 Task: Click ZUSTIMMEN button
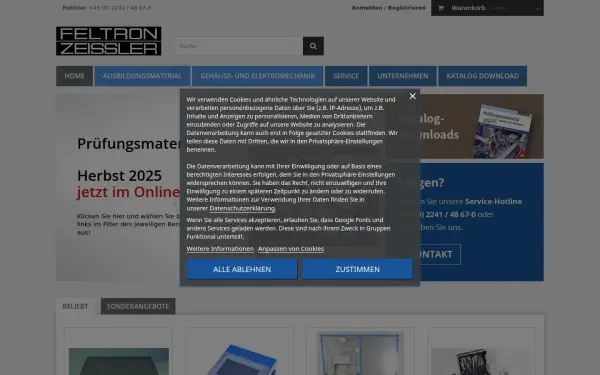tap(357, 269)
